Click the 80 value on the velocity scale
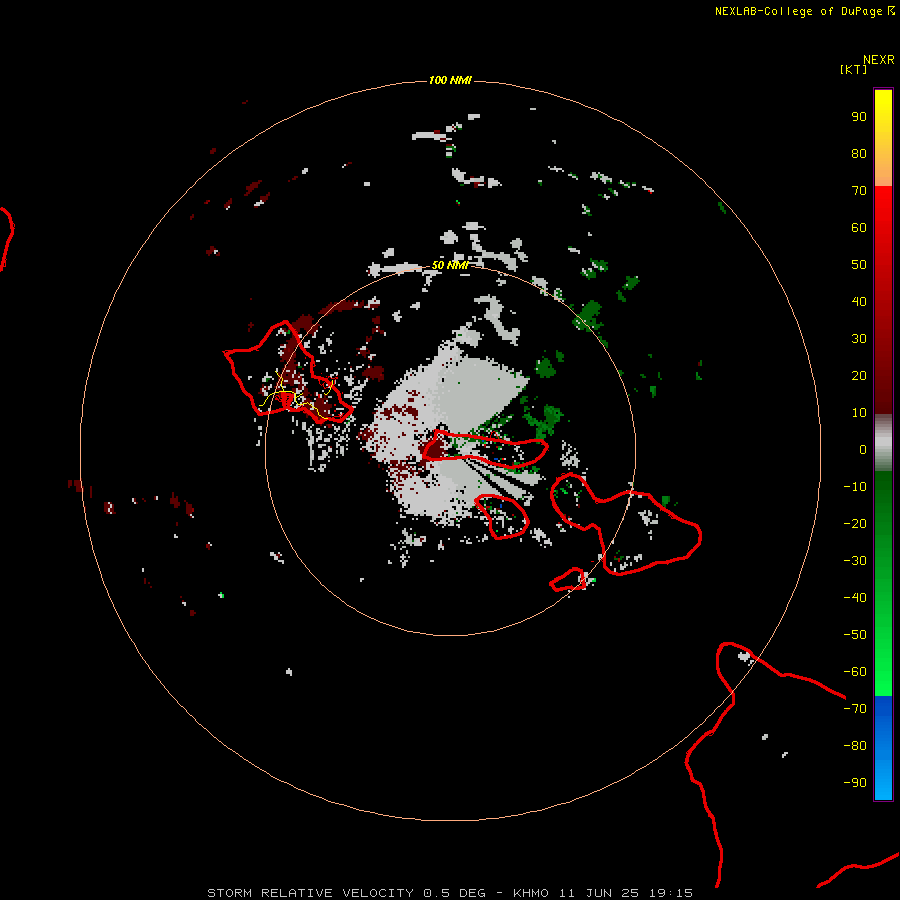Screen dimensions: 900x900 tap(859, 153)
